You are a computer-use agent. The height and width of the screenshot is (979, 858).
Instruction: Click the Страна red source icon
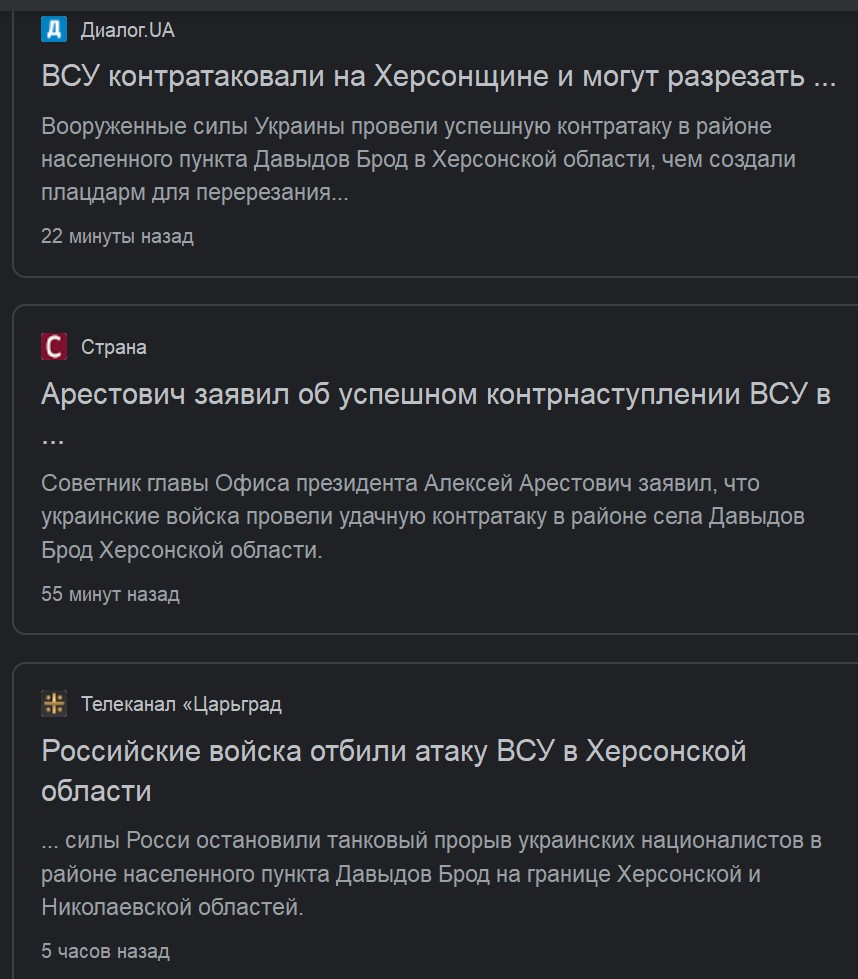tap(54, 347)
